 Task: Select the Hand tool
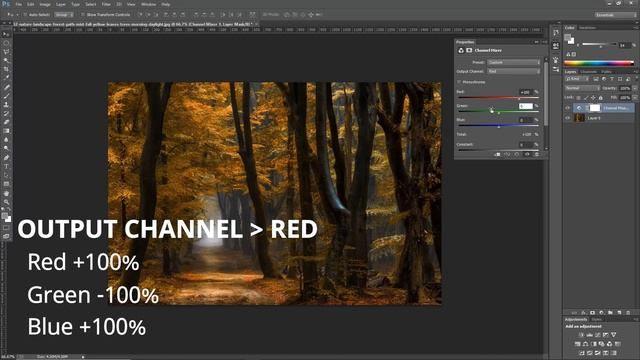click(x=6, y=193)
